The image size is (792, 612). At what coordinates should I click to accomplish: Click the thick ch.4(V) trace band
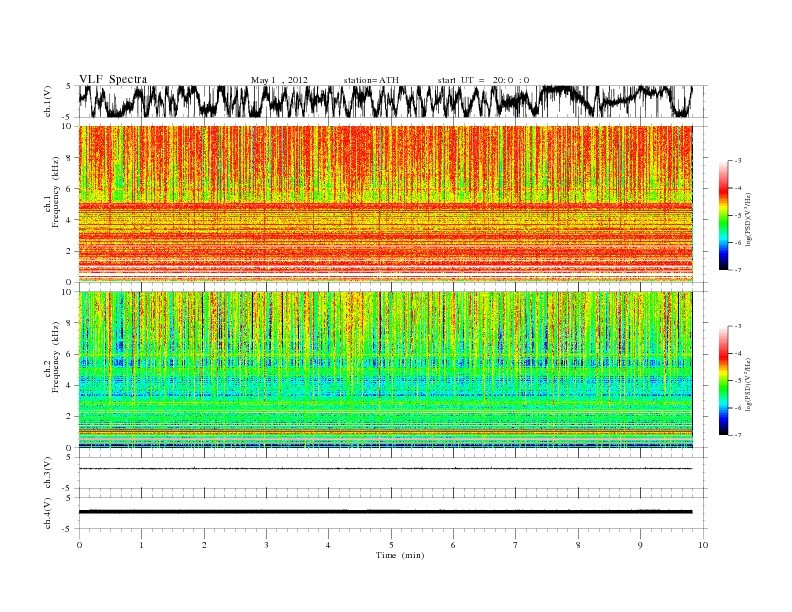coord(386,512)
